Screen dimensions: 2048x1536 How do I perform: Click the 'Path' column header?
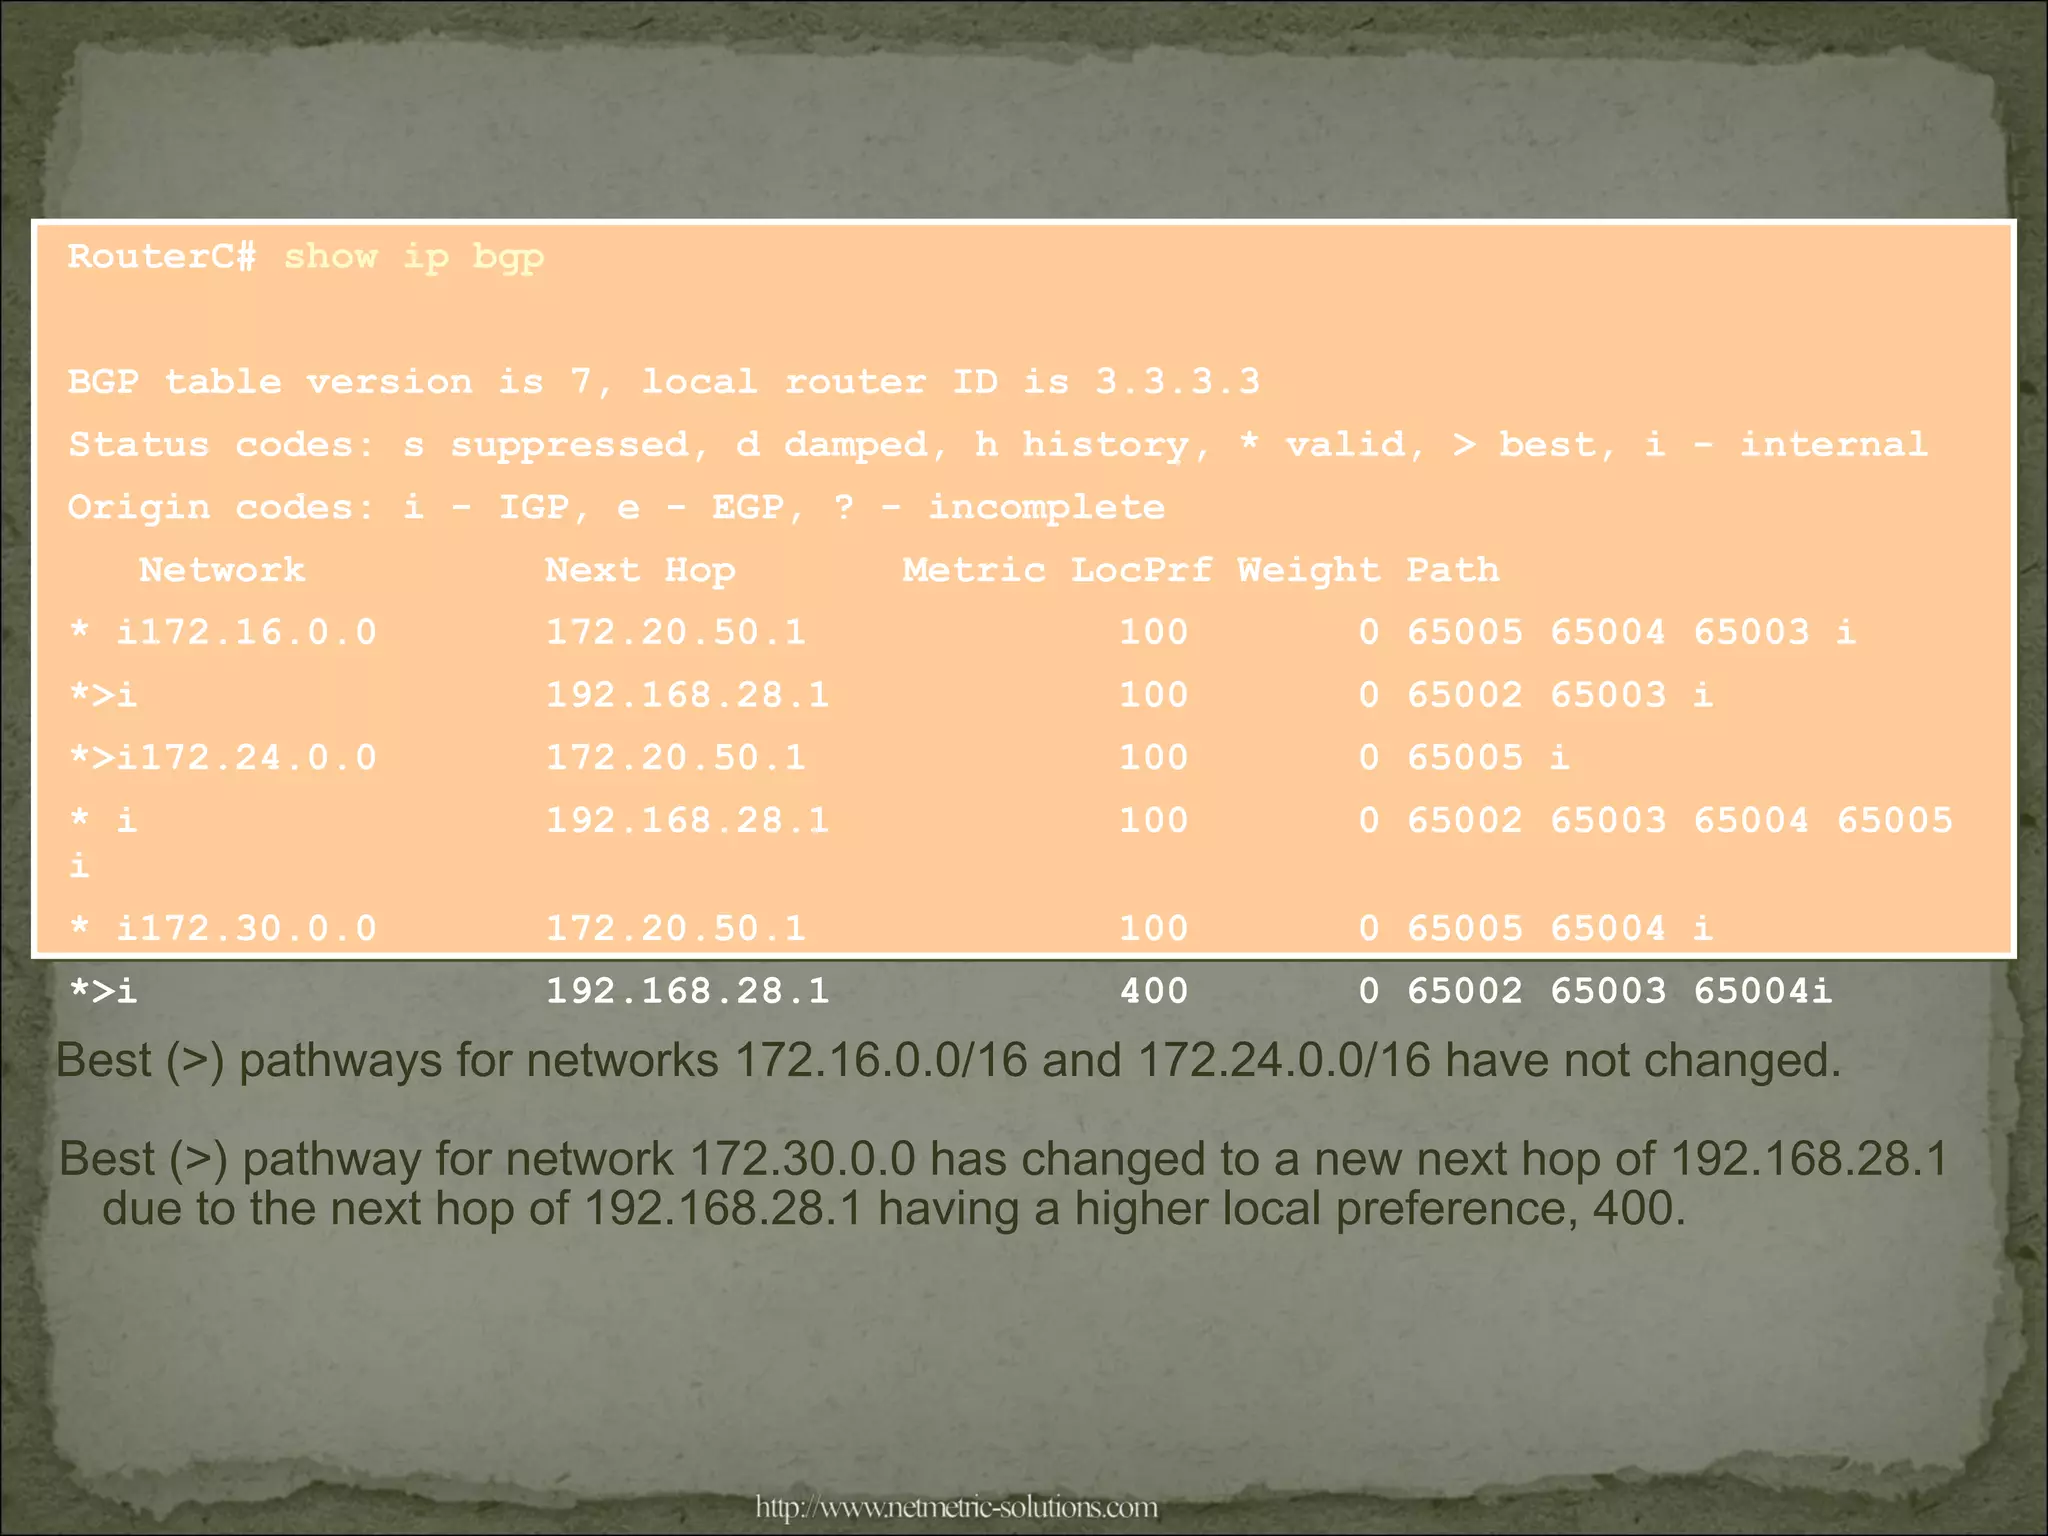point(1453,570)
